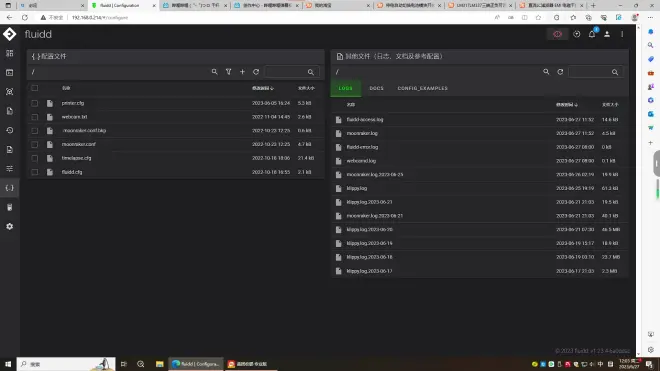660x371 pixels.
Task: Switch to the LOGS tab
Action: pyautogui.click(x=346, y=88)
